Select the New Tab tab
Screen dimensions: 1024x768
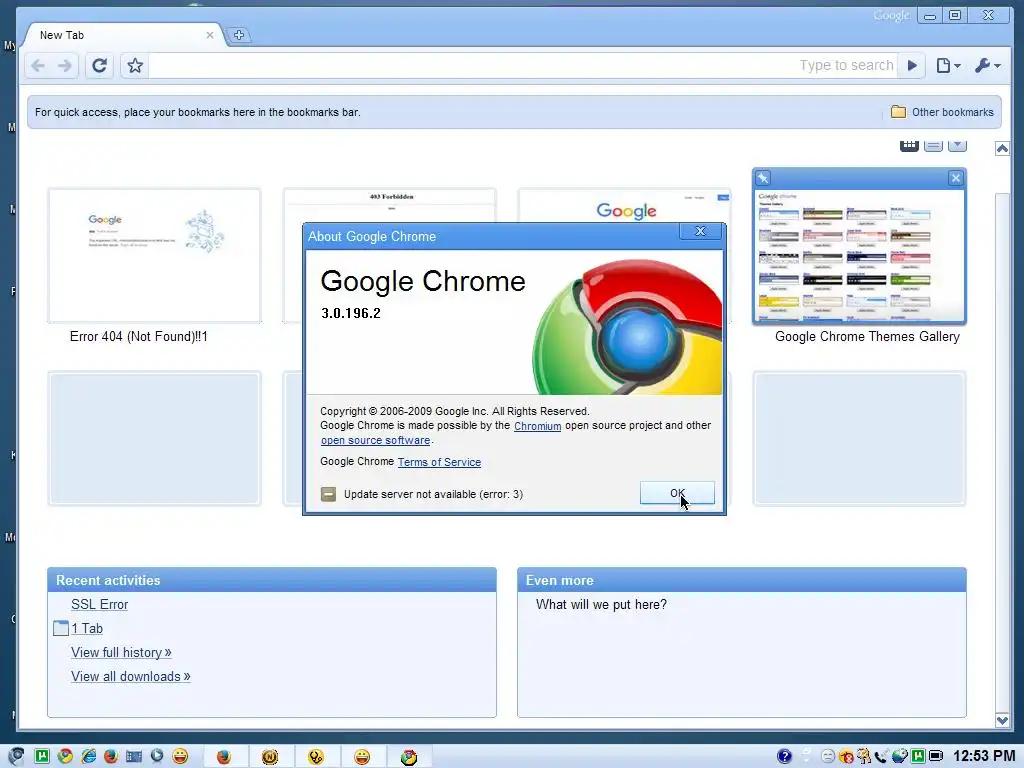(x=124, y=35)
